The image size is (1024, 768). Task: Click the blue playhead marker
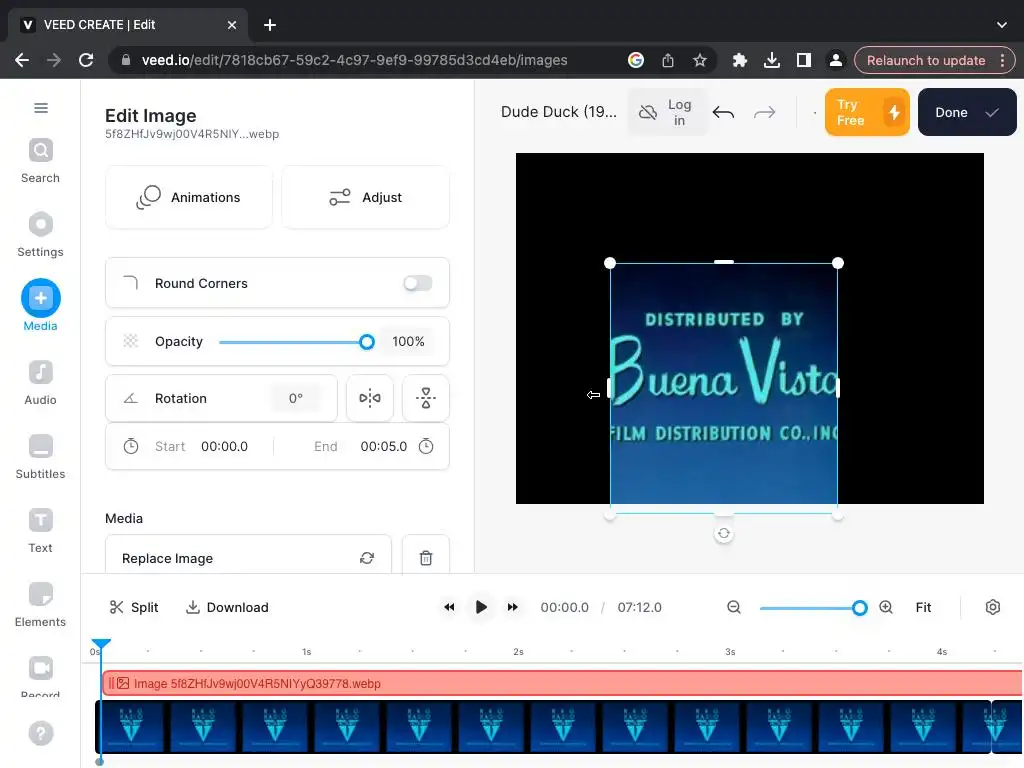coord(101,644)
